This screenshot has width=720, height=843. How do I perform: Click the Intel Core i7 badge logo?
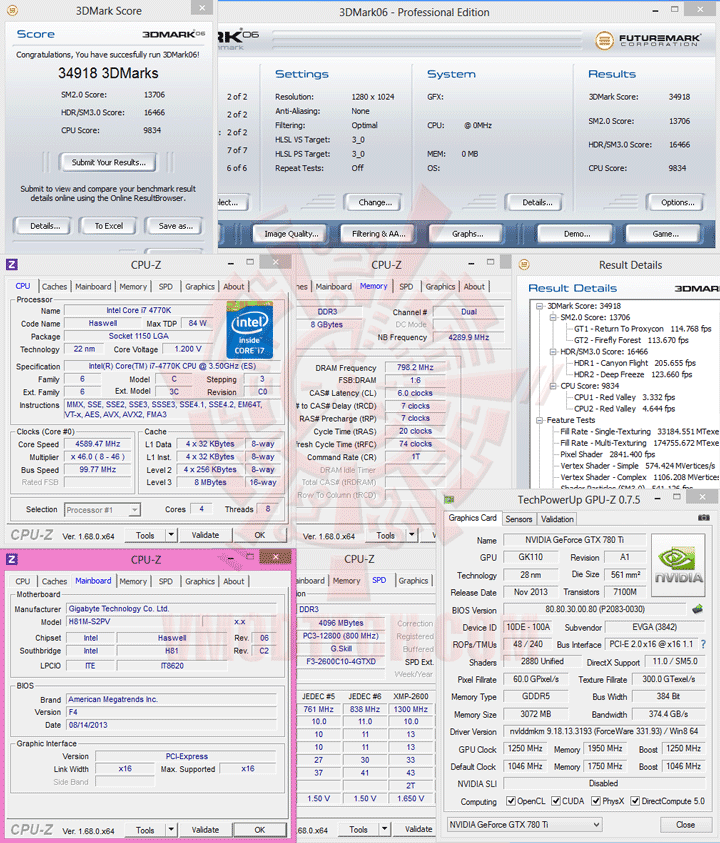click(x=249, y=330)
